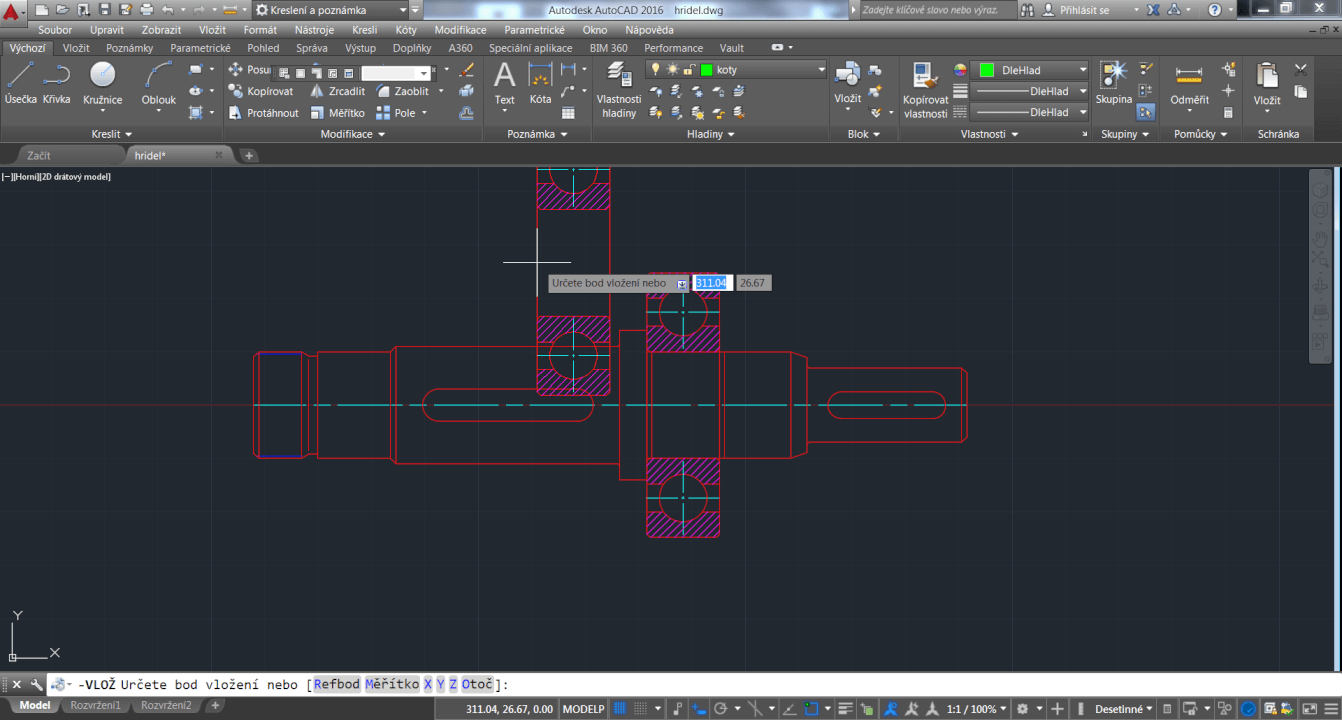
Task: Select the Protáhnout stretch tool
Action: pos(263,113)
